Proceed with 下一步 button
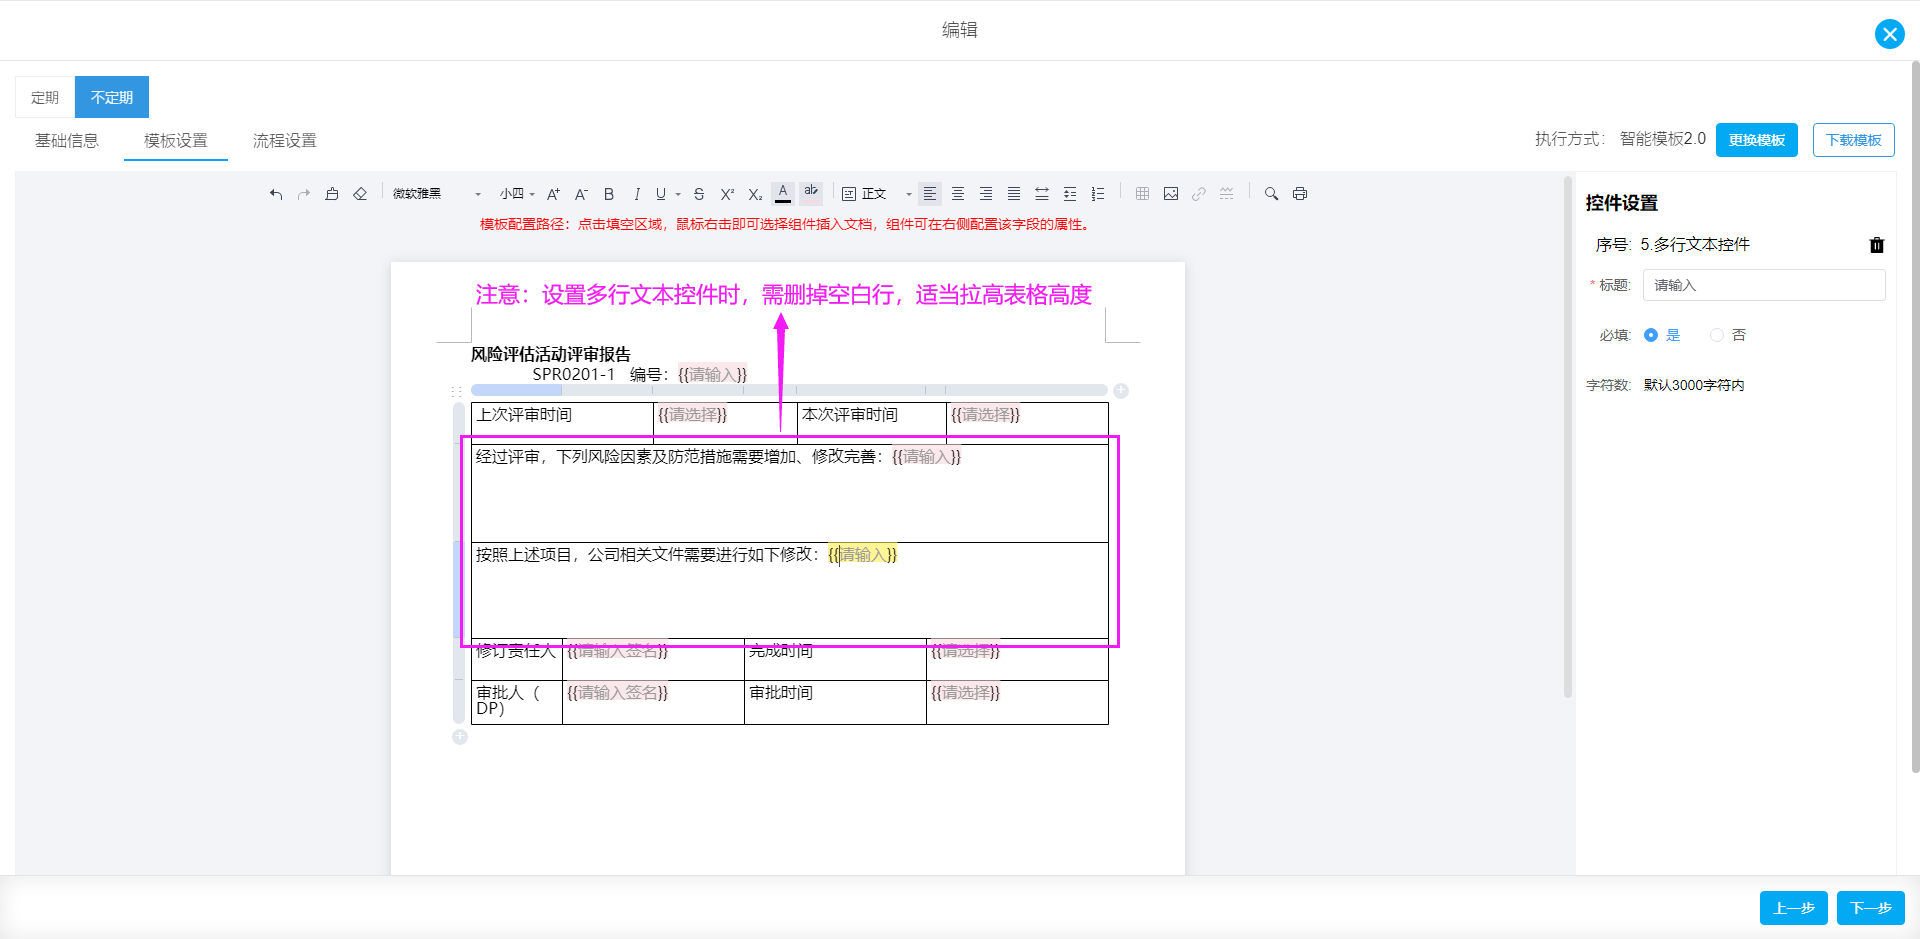The image size is (1920, 939). point(1871,908)
